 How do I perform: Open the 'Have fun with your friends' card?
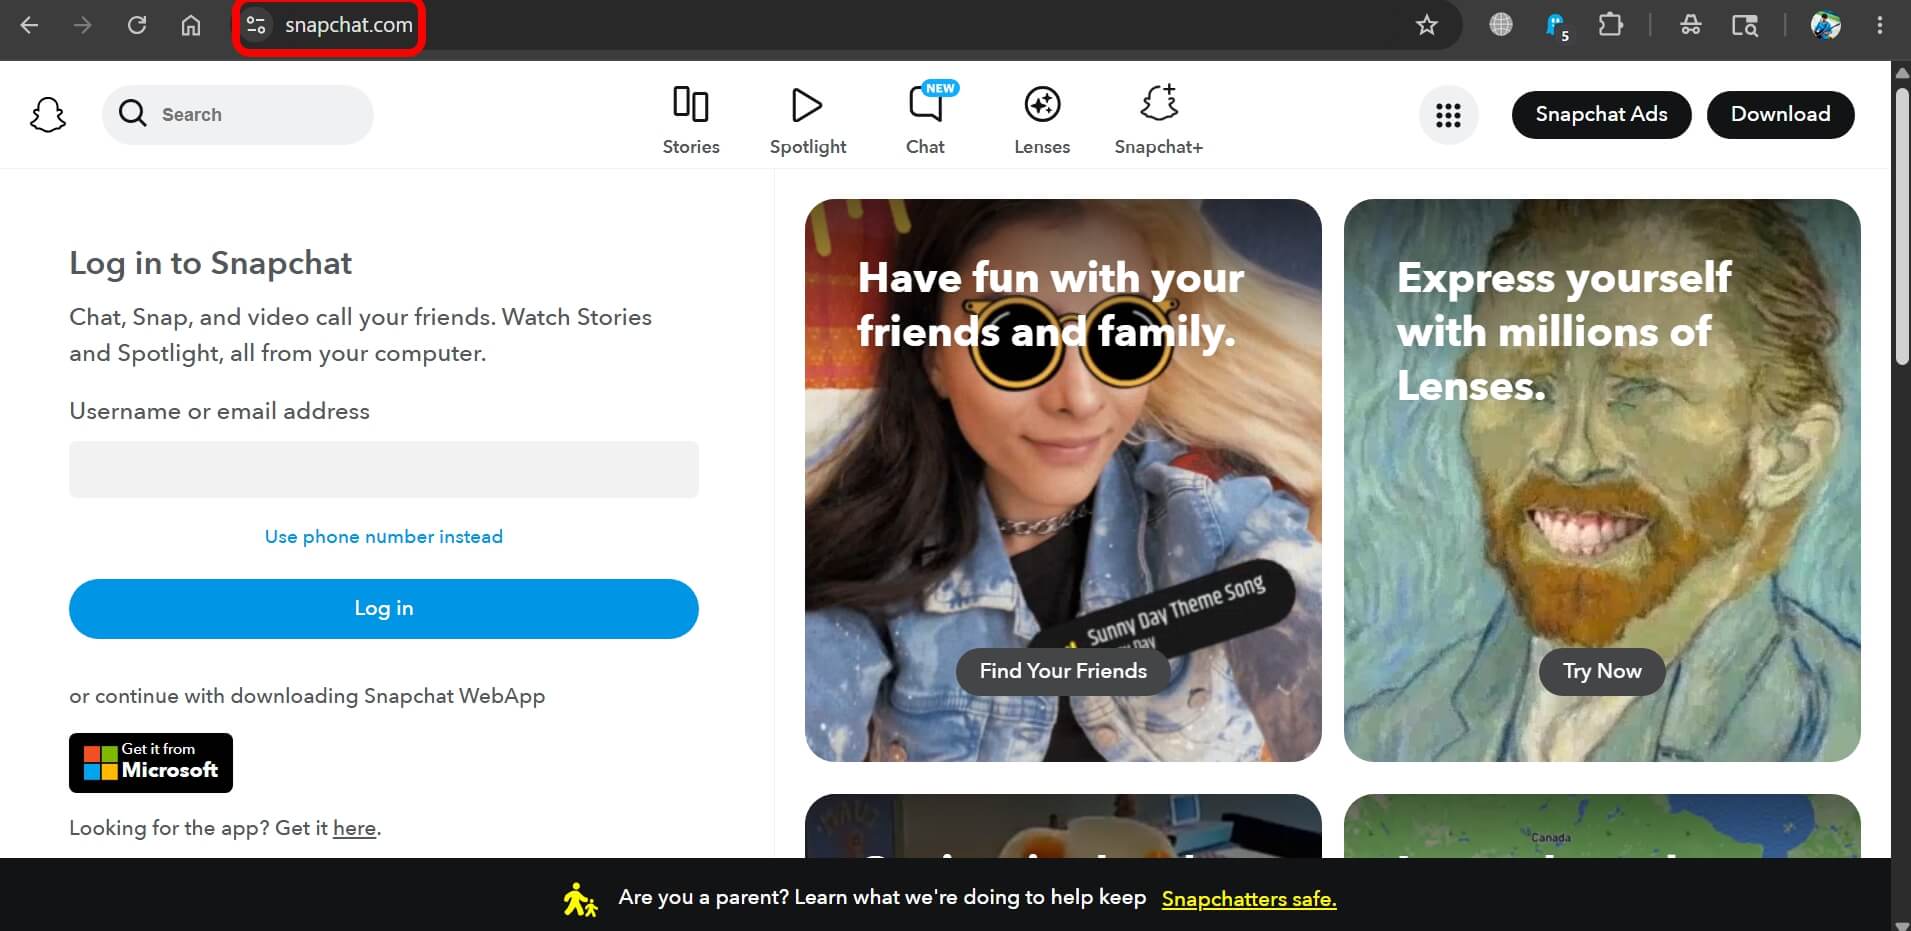1063,480
